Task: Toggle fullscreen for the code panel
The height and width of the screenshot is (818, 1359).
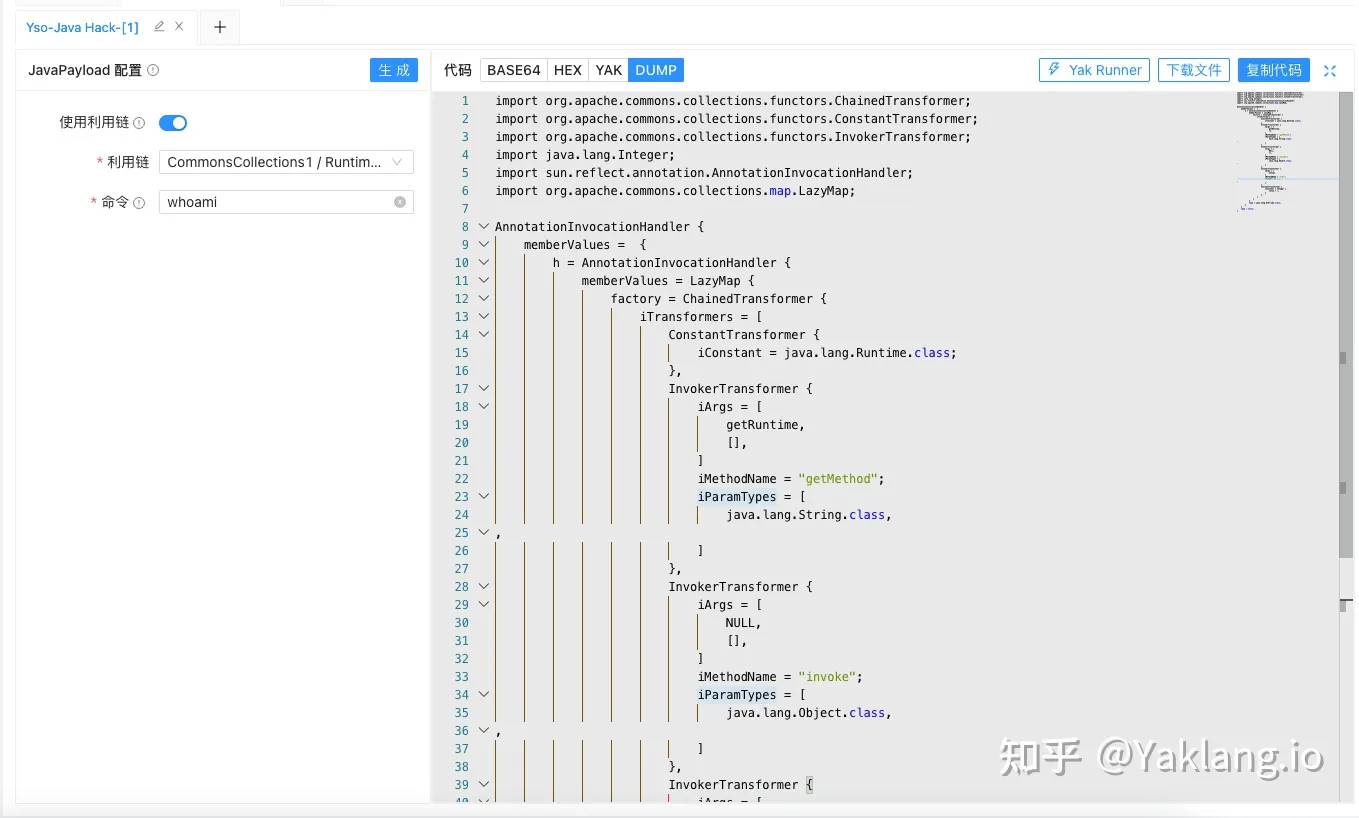Action: click(1330, 70)
